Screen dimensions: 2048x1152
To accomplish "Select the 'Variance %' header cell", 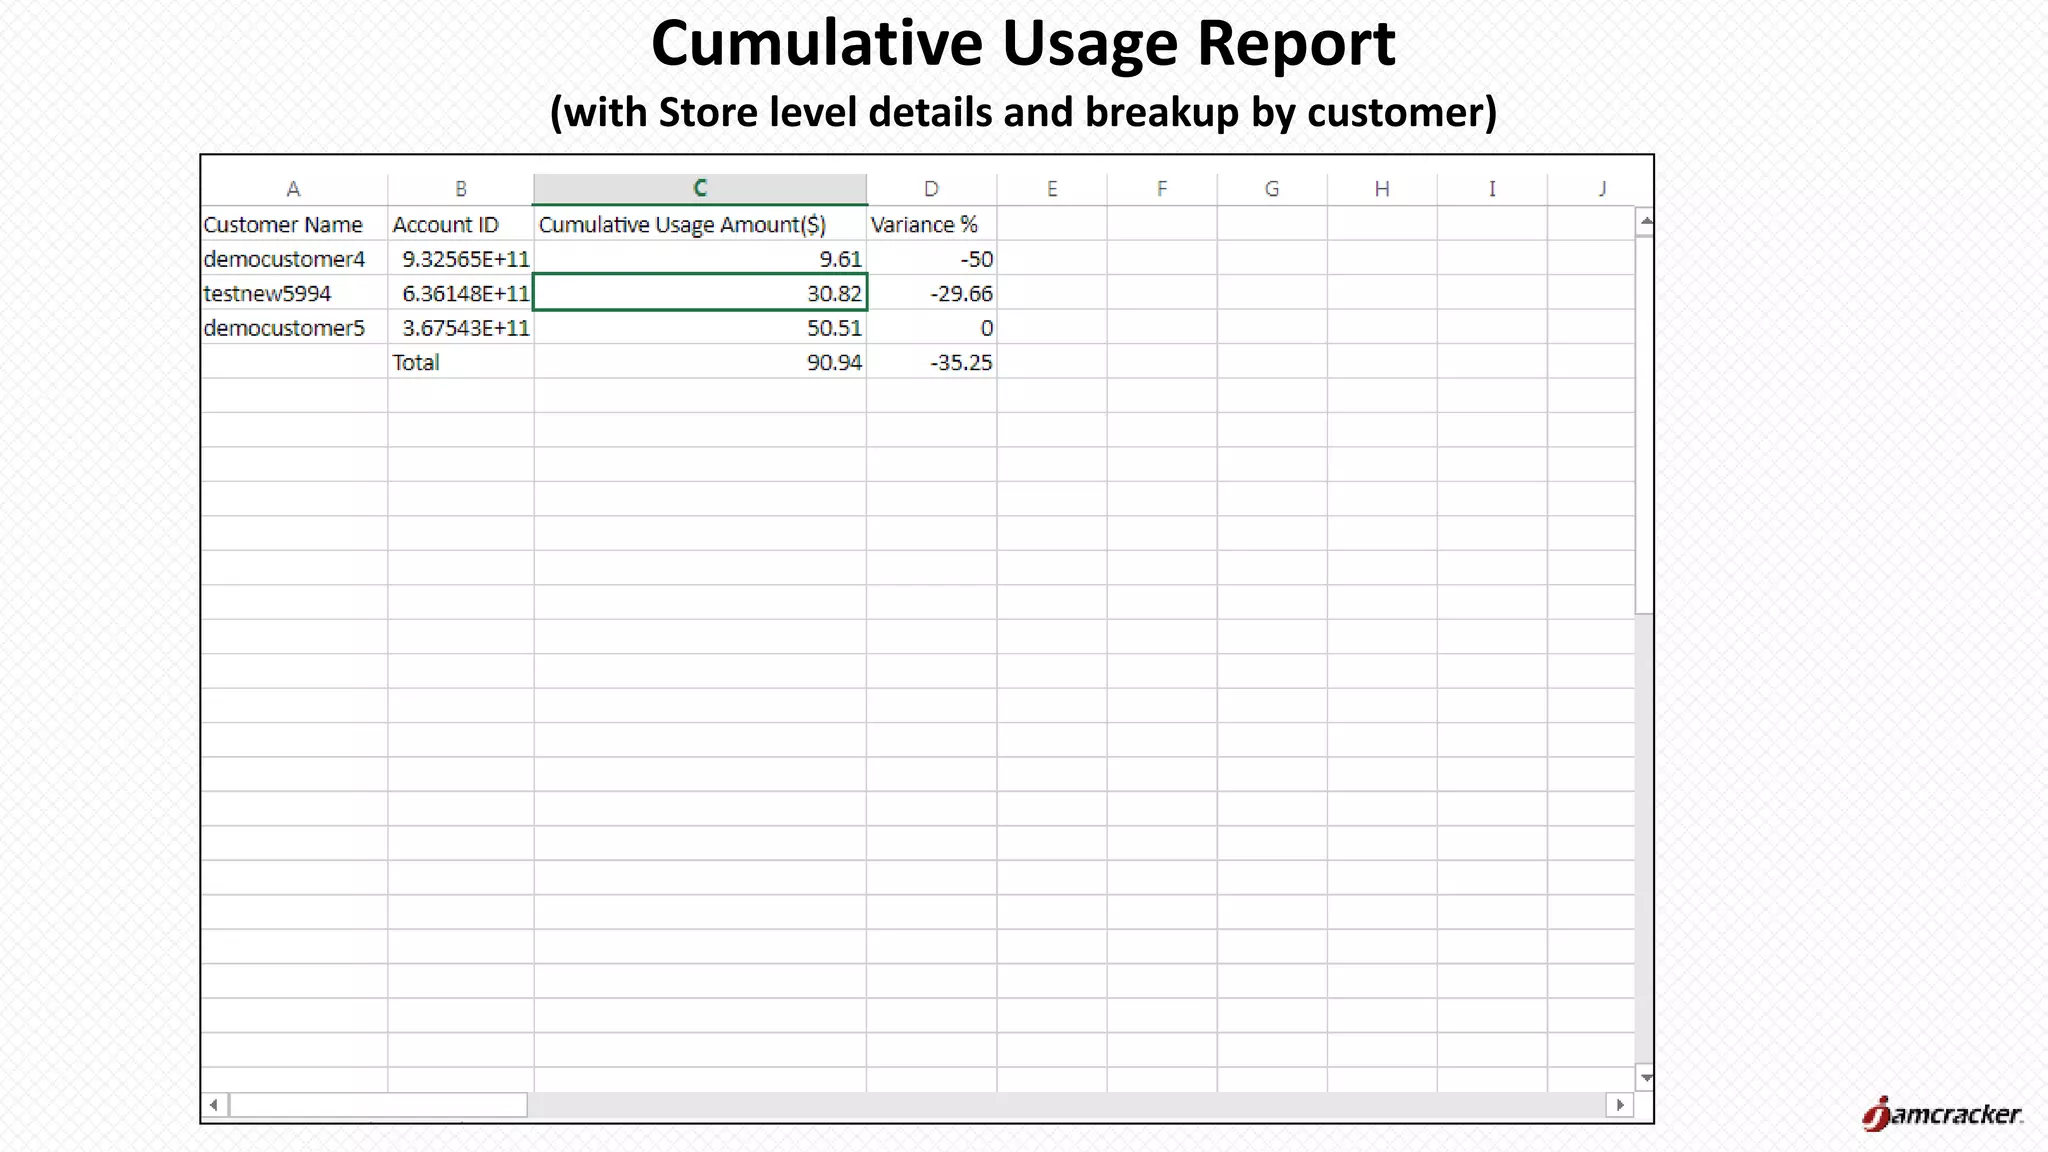I will click(x=932, y=224).
